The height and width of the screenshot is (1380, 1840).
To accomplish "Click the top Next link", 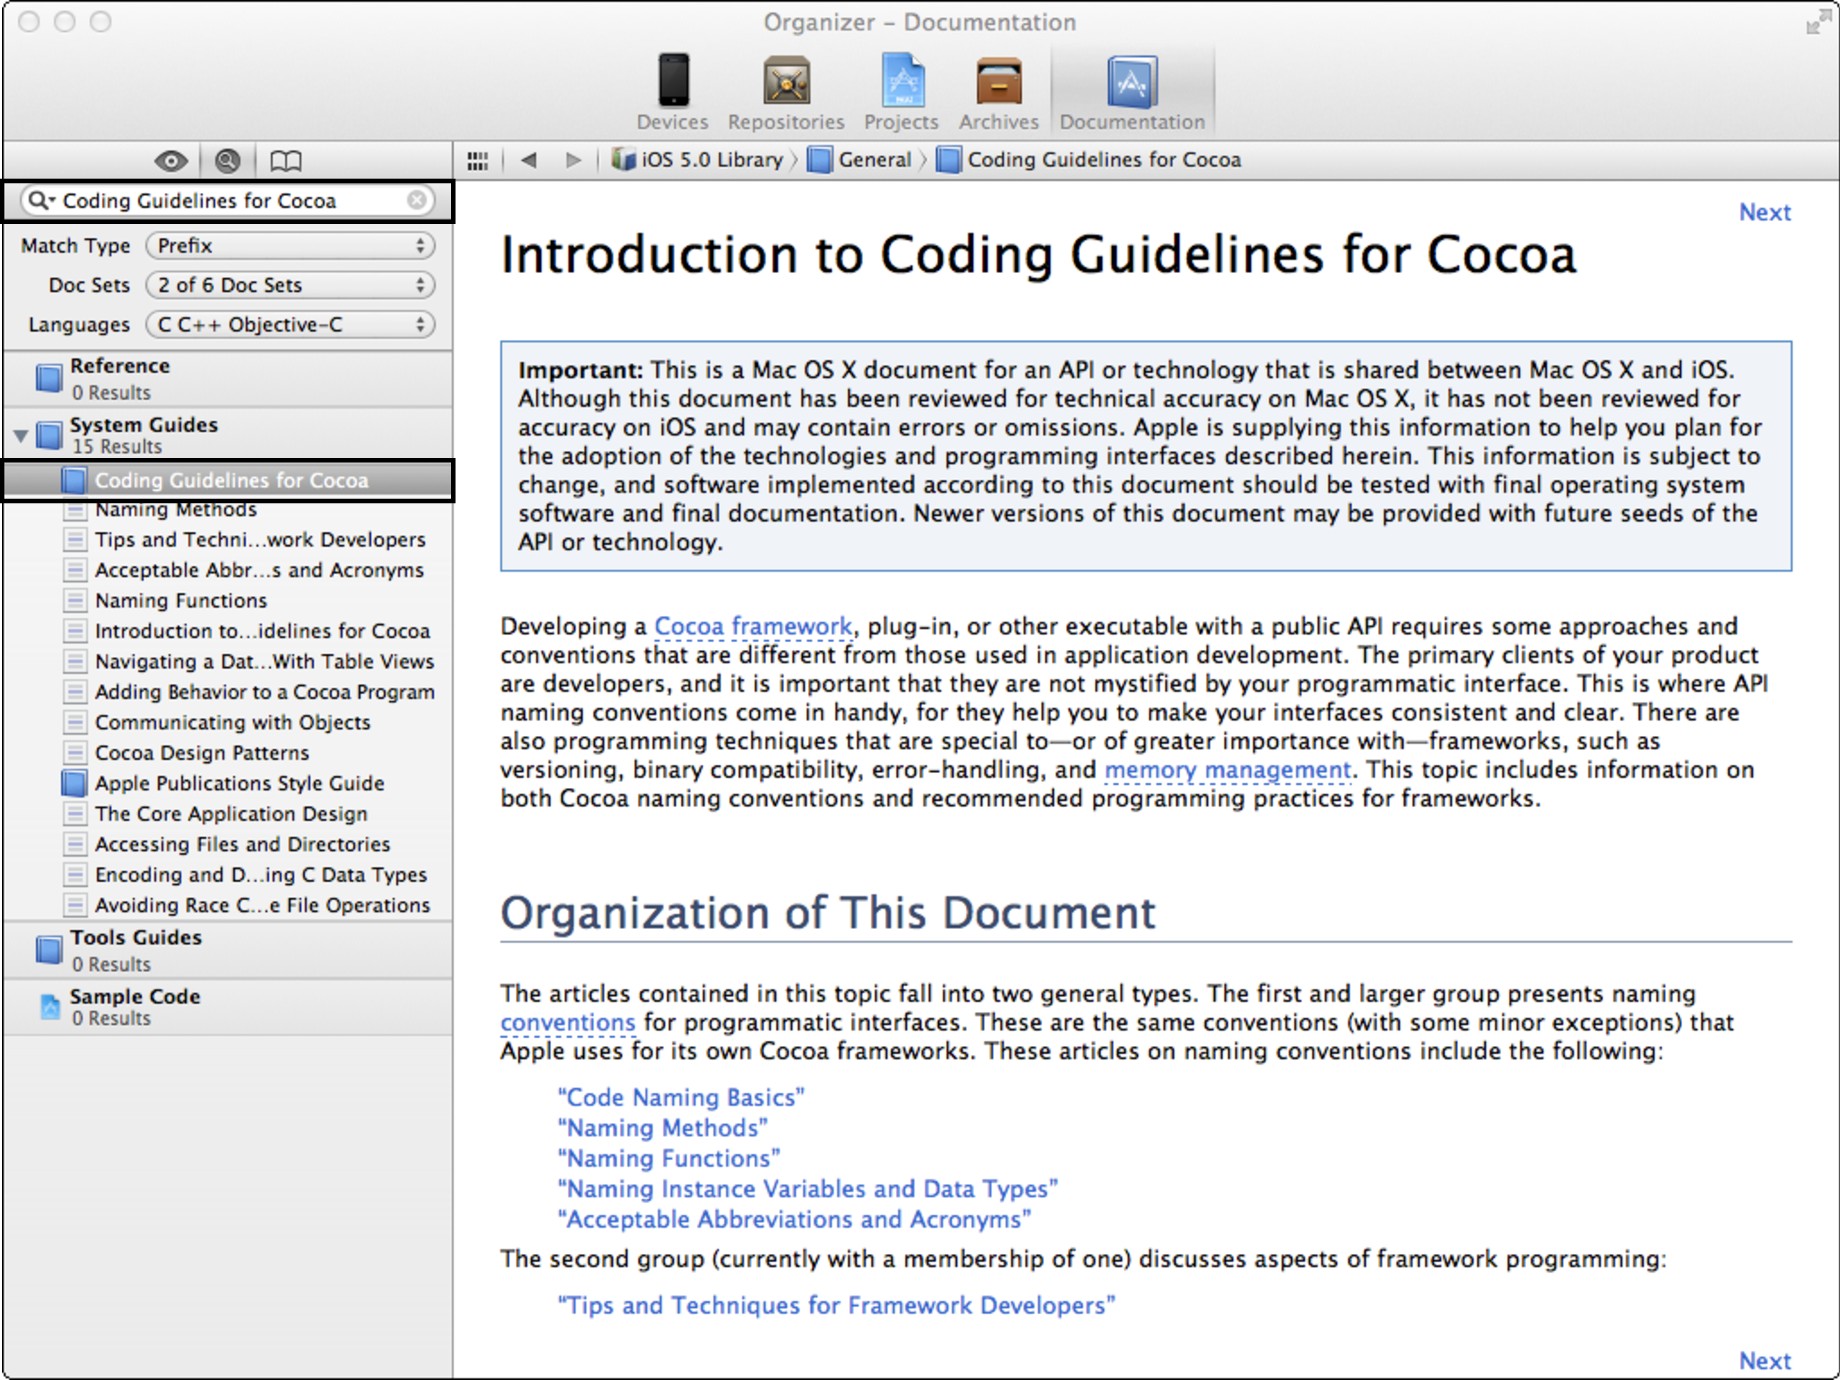I will (x=1764, y=212).
